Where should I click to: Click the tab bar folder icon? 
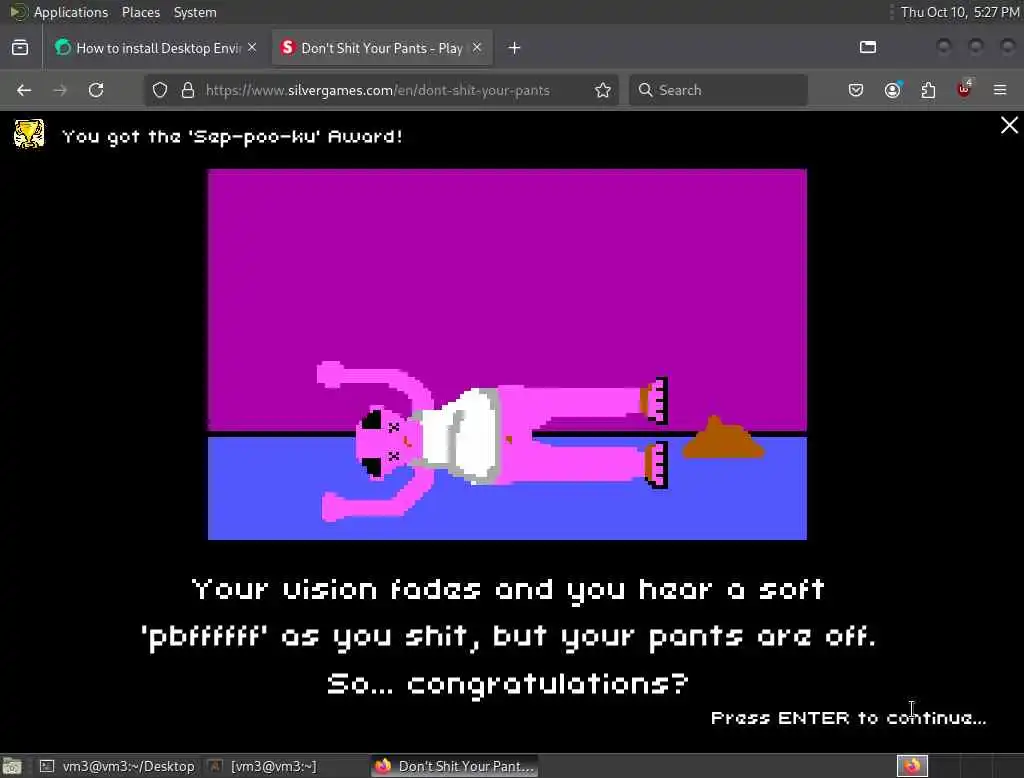click(x=868, y=47)
